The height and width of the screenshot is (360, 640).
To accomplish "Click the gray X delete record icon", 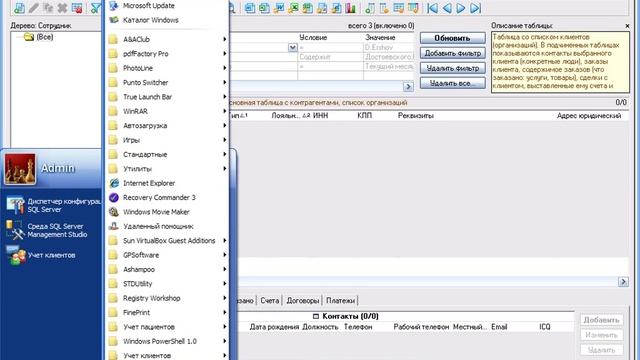I will (x=62, y=8).
